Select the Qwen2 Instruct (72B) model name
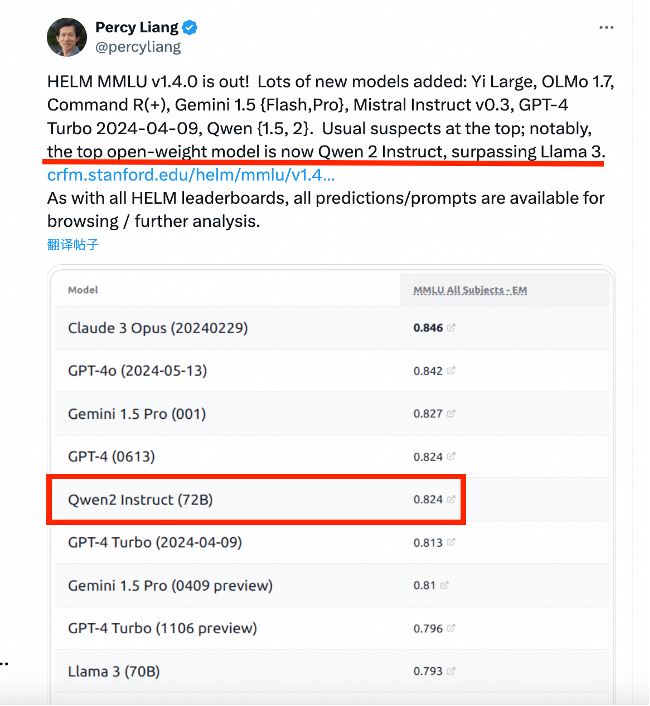The image size is (650, 706). click(x=140, y=499)
